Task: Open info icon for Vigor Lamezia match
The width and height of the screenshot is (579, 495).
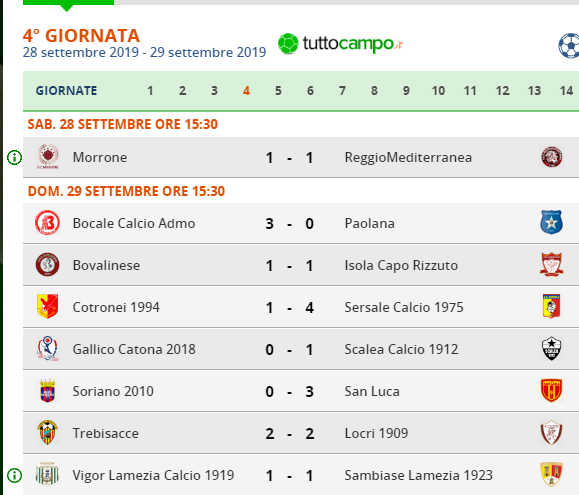Action: click(x=14, y=475)
